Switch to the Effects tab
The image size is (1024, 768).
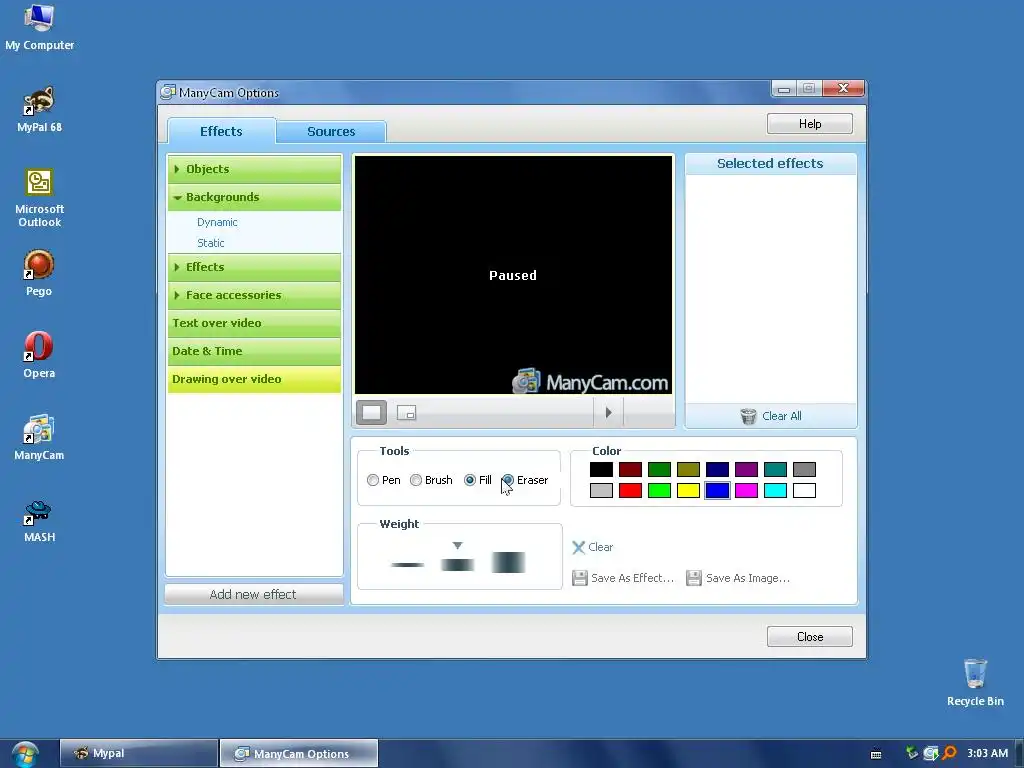tap(221, 131)
